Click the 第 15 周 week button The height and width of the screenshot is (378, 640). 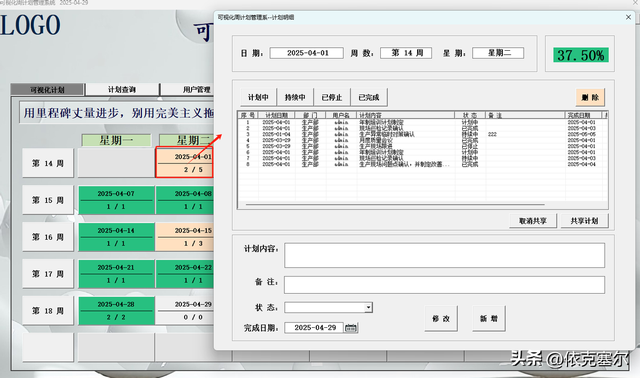pos(48,200)
